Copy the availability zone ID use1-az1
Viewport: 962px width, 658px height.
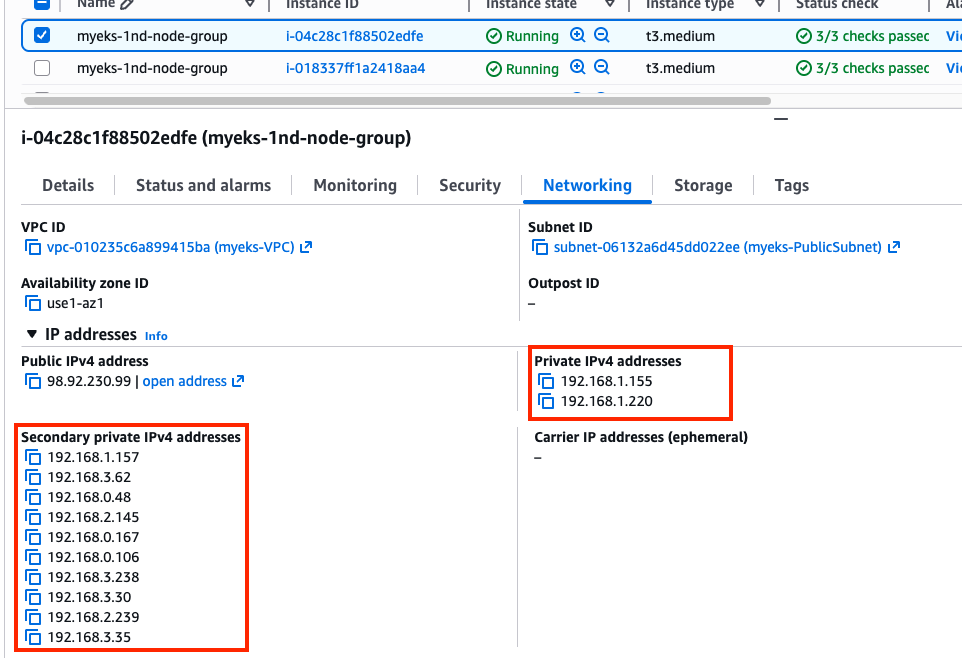click(33, 303)
